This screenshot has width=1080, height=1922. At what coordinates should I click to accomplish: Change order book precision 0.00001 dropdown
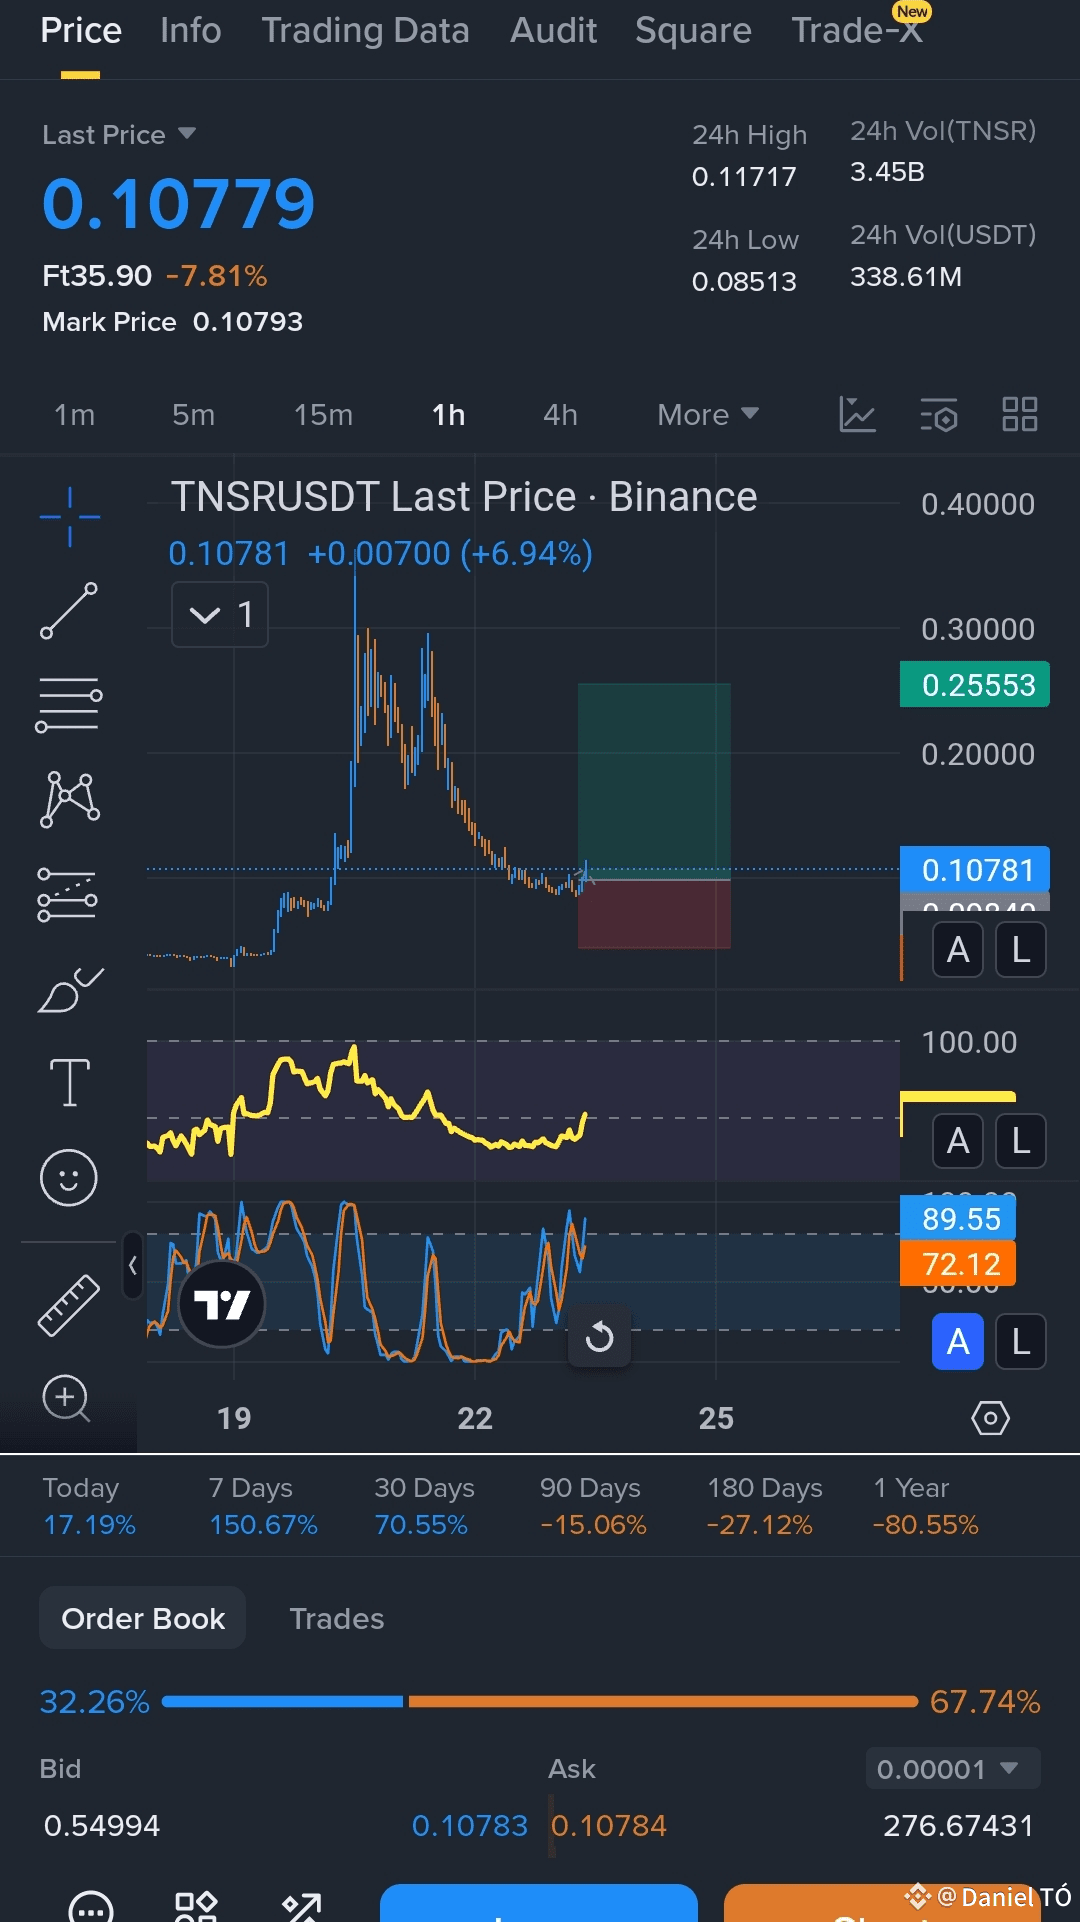[953, 1769]
